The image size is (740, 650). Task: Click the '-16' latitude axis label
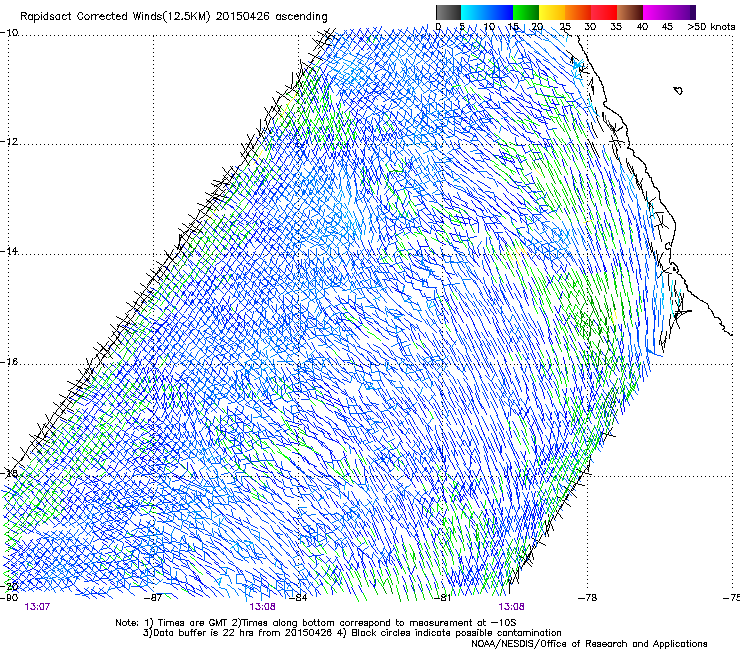pyautogui.click(x=9, y=362)
